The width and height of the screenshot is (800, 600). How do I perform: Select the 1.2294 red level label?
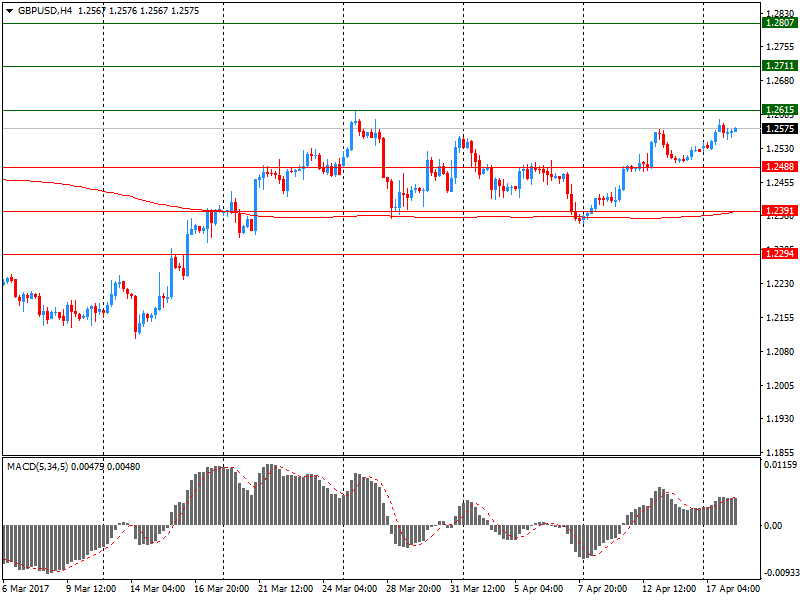point(780,254)
